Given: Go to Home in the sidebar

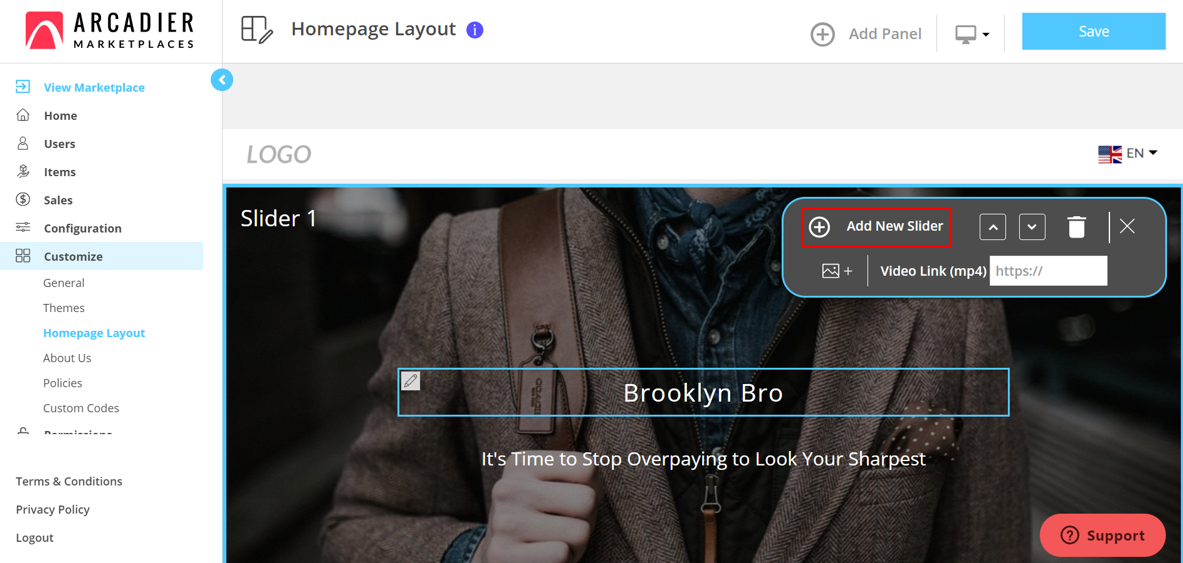Looking at the screenshot, I should [x=60, y=115].
